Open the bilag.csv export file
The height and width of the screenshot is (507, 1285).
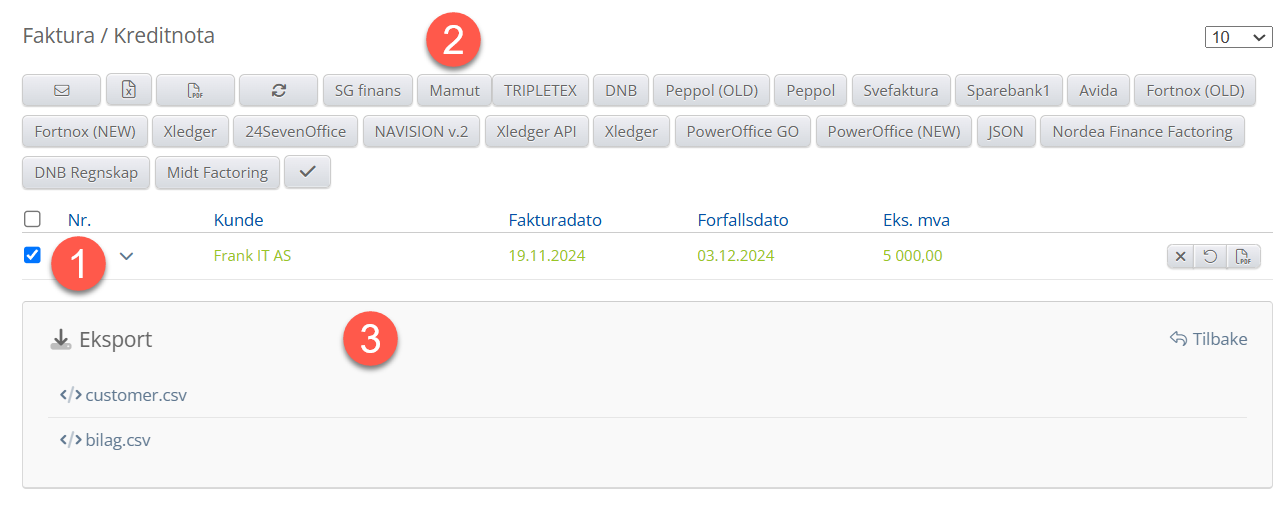[118, 439]
